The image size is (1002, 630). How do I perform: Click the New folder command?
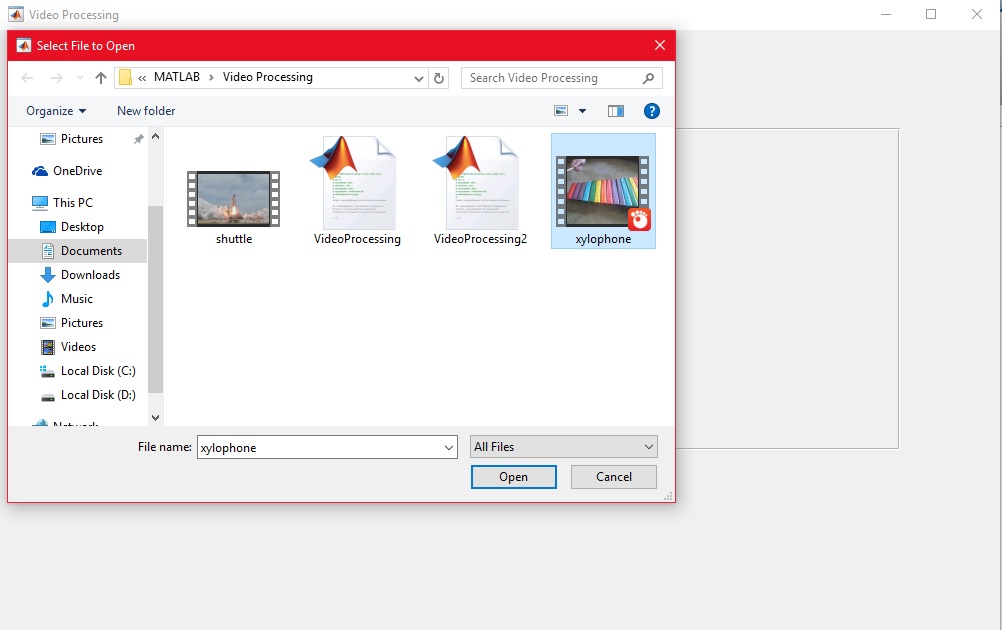pyautogui.click(x=146, y=111)
